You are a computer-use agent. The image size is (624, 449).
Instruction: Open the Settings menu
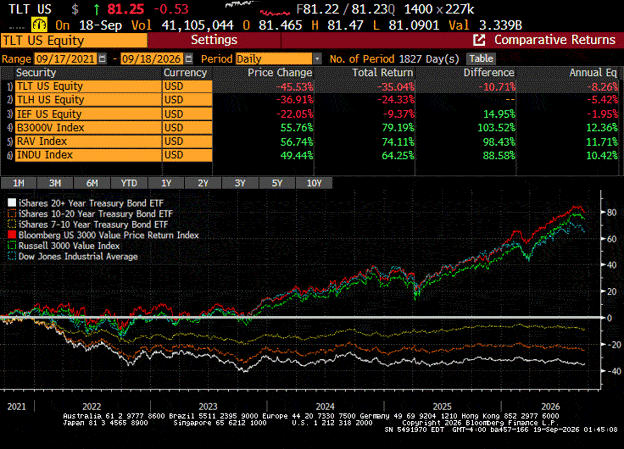(x=214, y=40)
